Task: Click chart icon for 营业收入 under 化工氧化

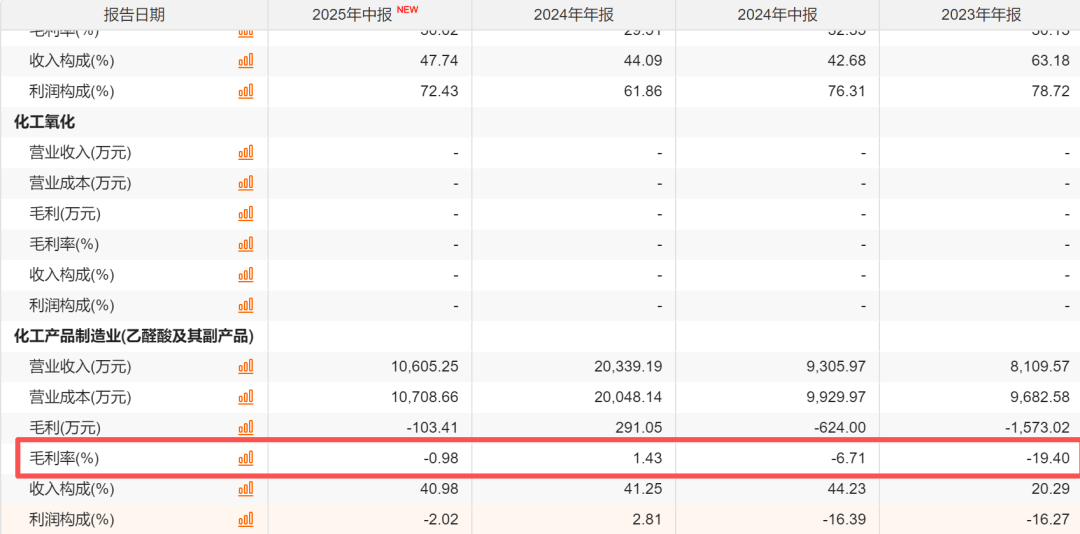Action: point(245,153)
